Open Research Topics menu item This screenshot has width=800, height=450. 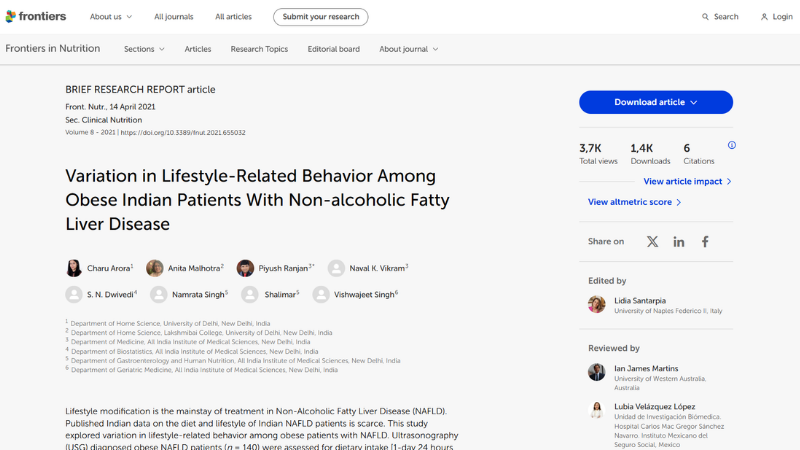point(259,49)
